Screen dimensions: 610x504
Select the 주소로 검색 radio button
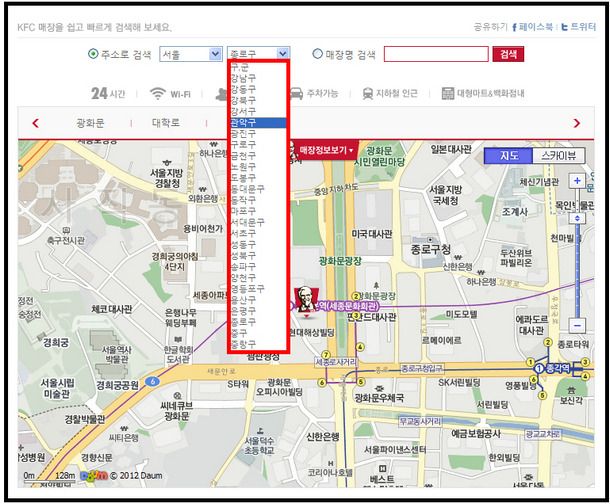93,54
